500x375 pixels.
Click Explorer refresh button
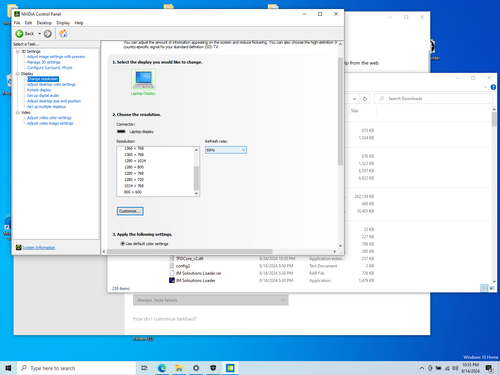[x=365, y=99]
